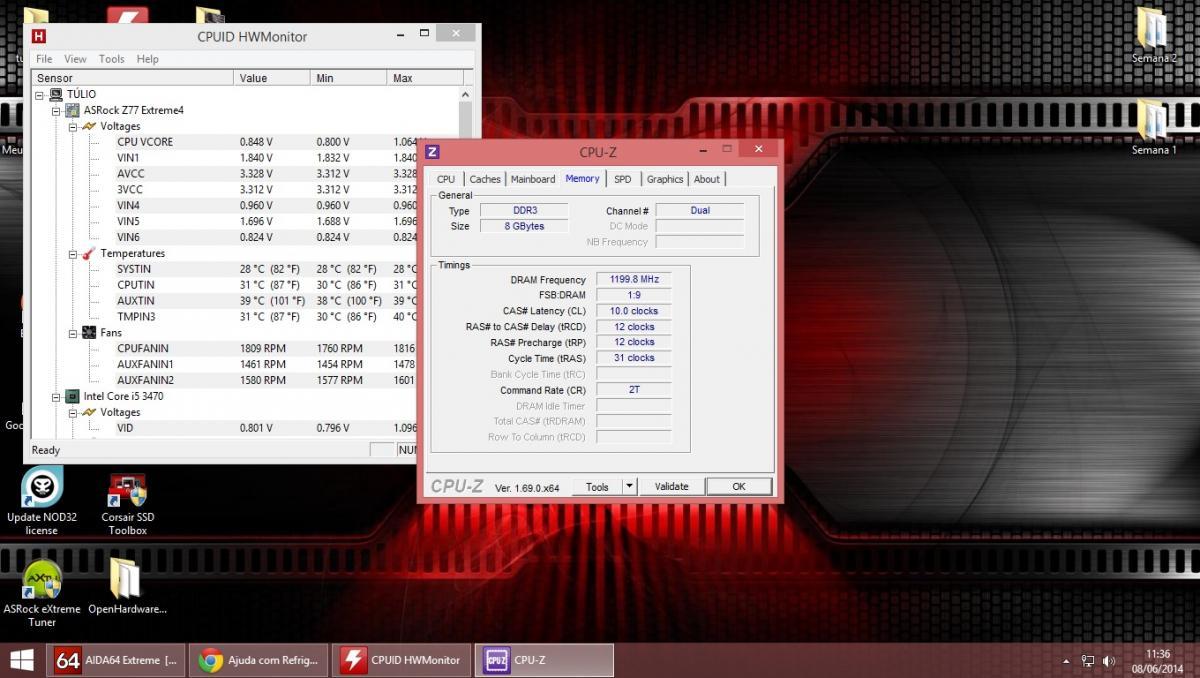Click the Validate button in CPU-Z
This screenshot has height=678, width=1200.
pyautogui.click(x=671, y=487)
